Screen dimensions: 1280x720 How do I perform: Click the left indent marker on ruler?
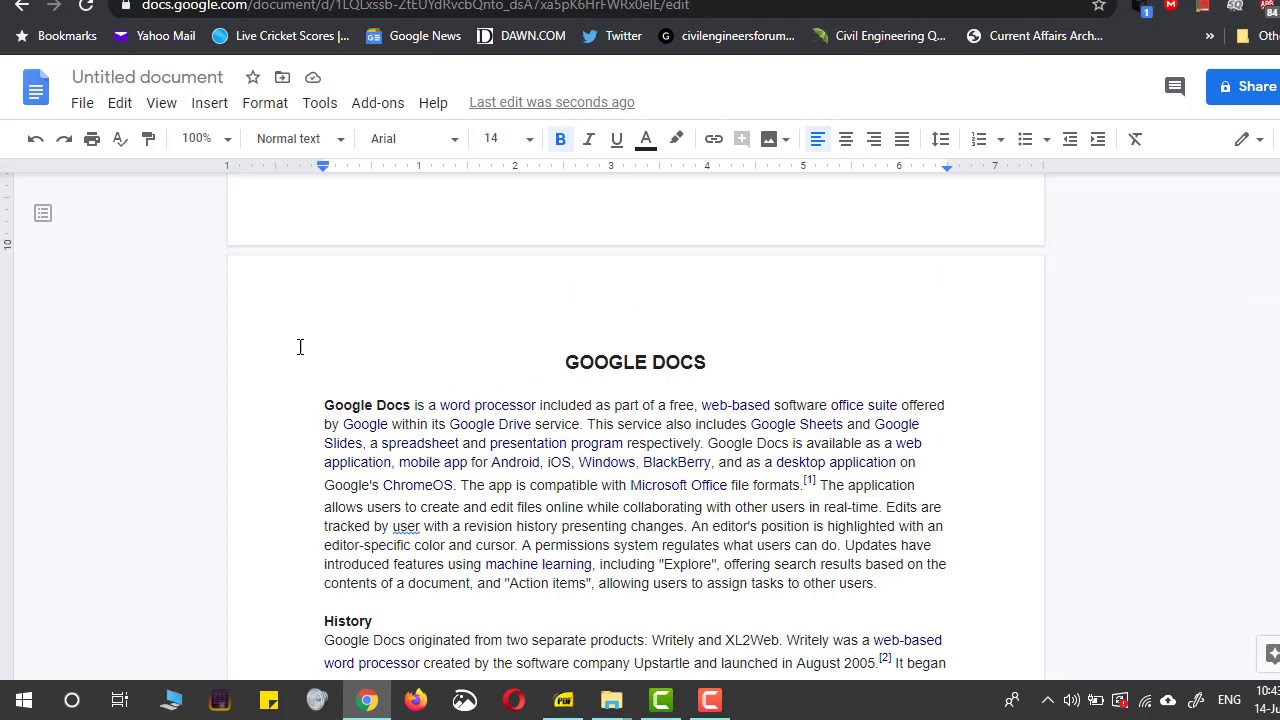pyautogui.click(x=323, y=167)
